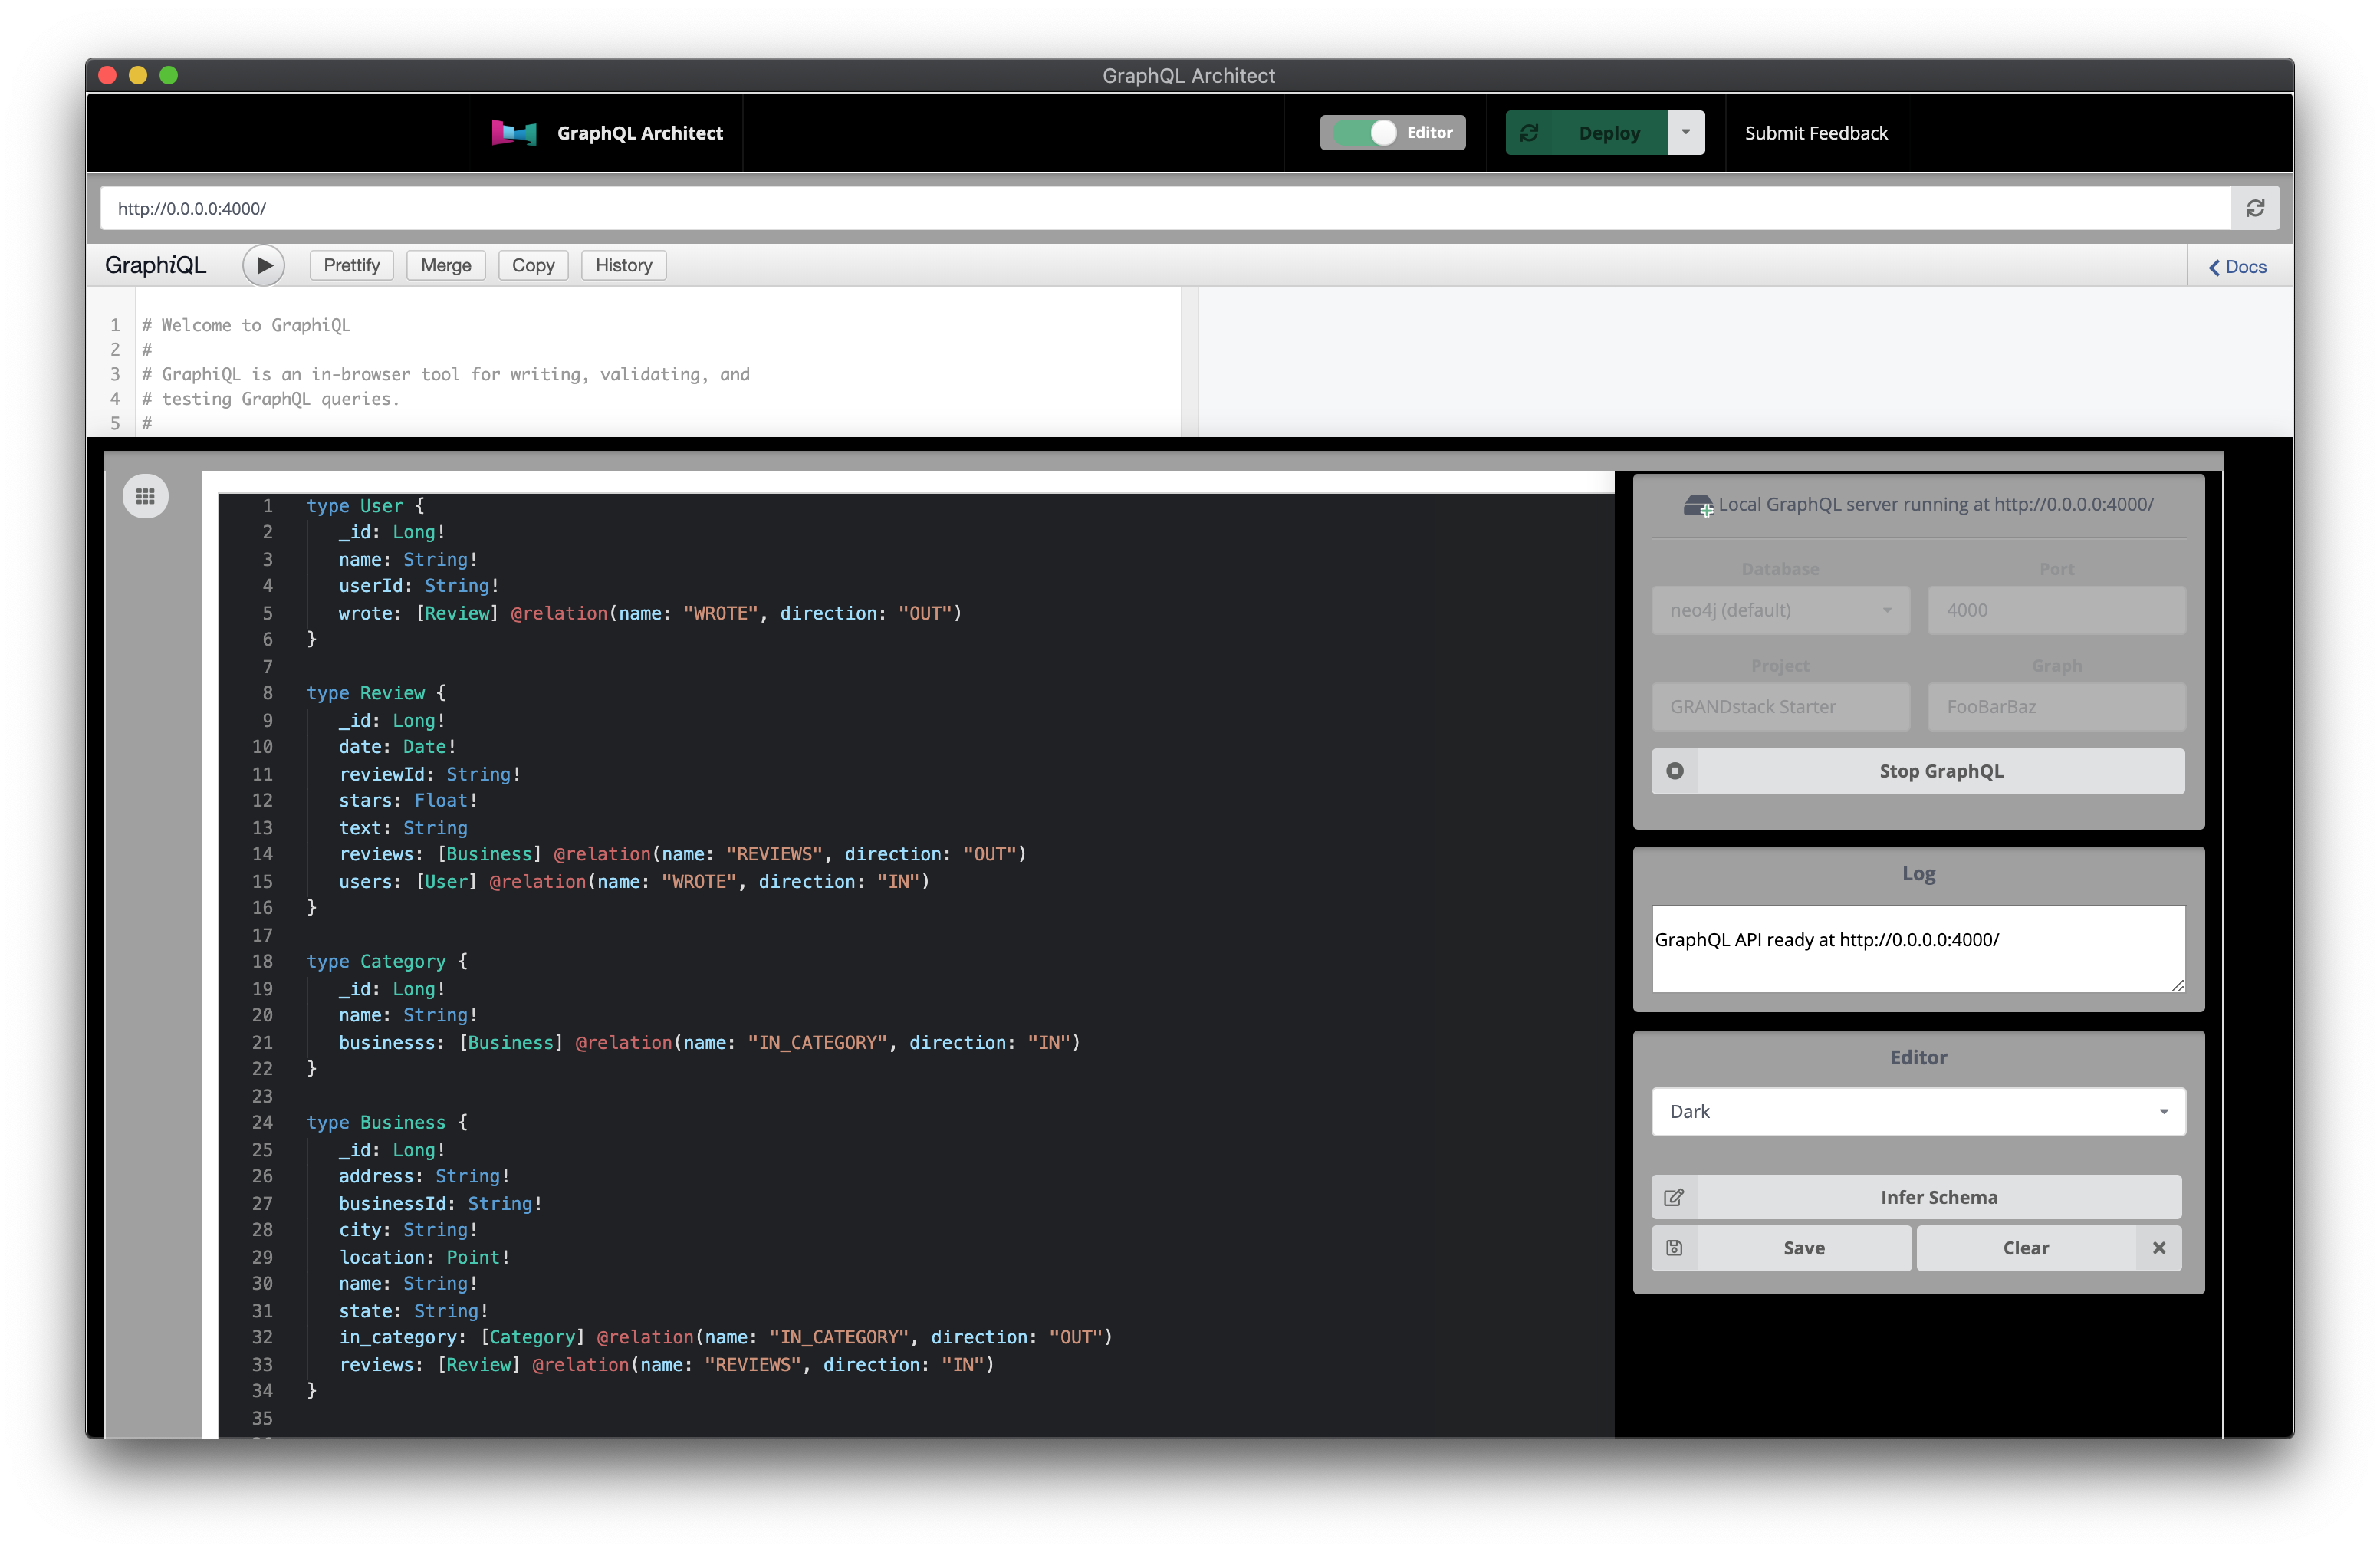This screenshot has height=1552, width=2380.
Task: Click the grid icon in left sidebar
Action: click(x=146, y=496)
